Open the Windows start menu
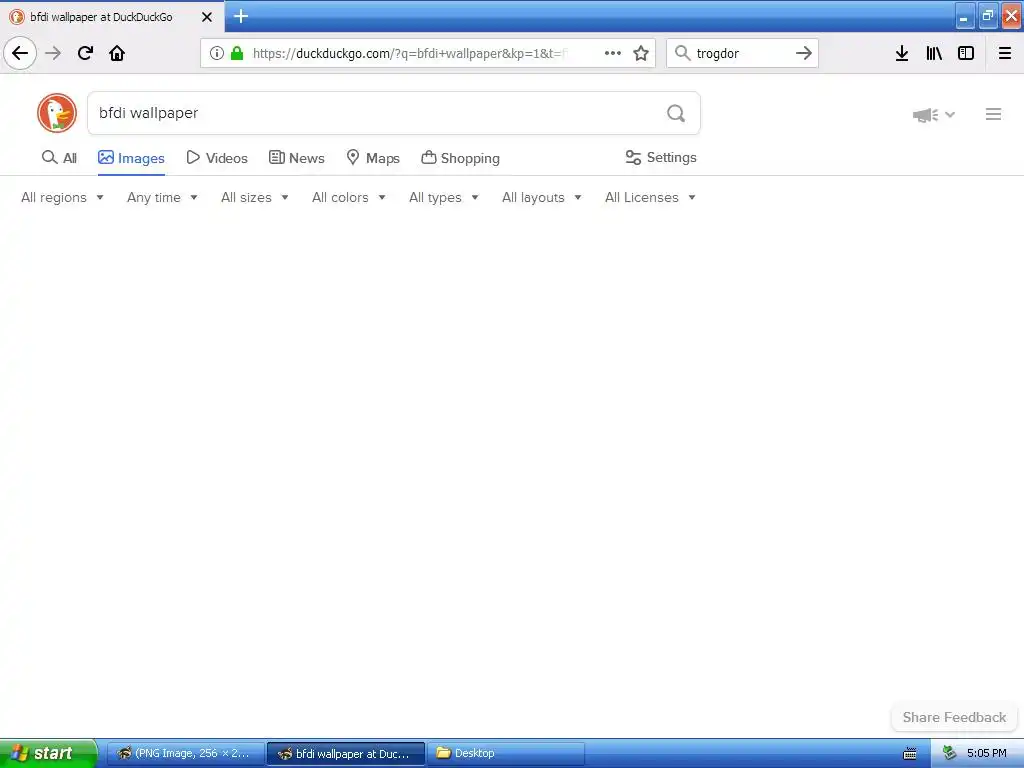Viewport: 1024px width, 768px height. 48,753
